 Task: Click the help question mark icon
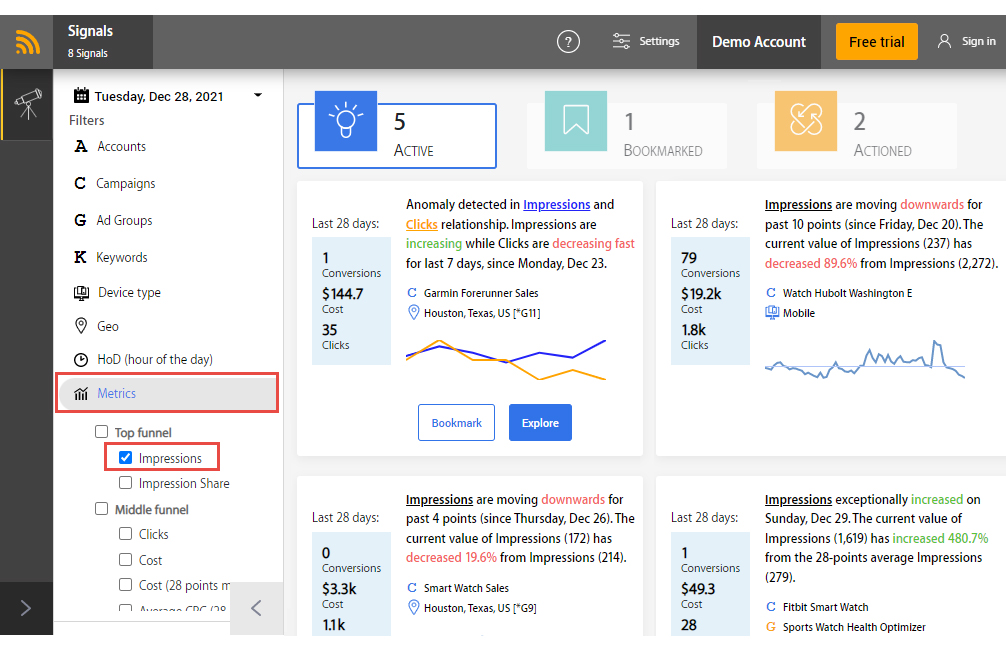pyautogui.click(x=568, y=42)
